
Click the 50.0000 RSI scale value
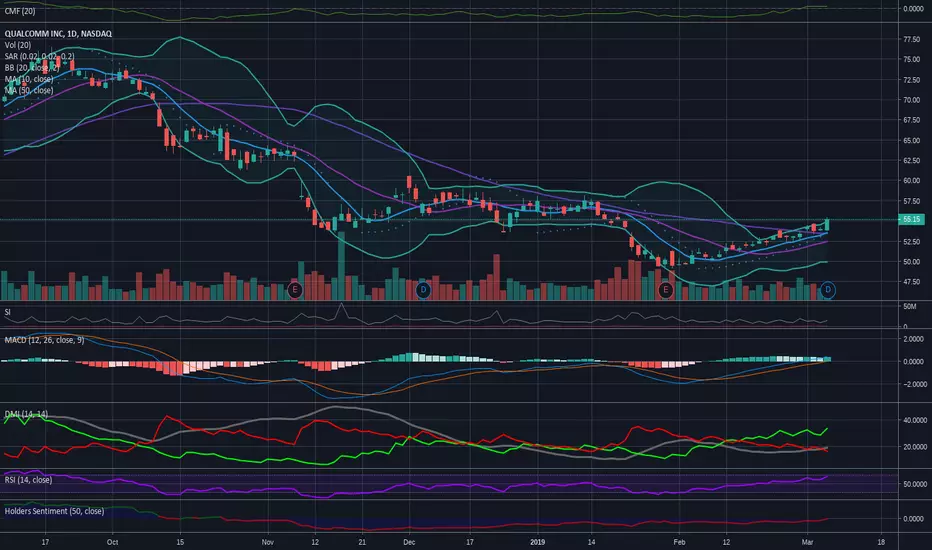(915, 484)
